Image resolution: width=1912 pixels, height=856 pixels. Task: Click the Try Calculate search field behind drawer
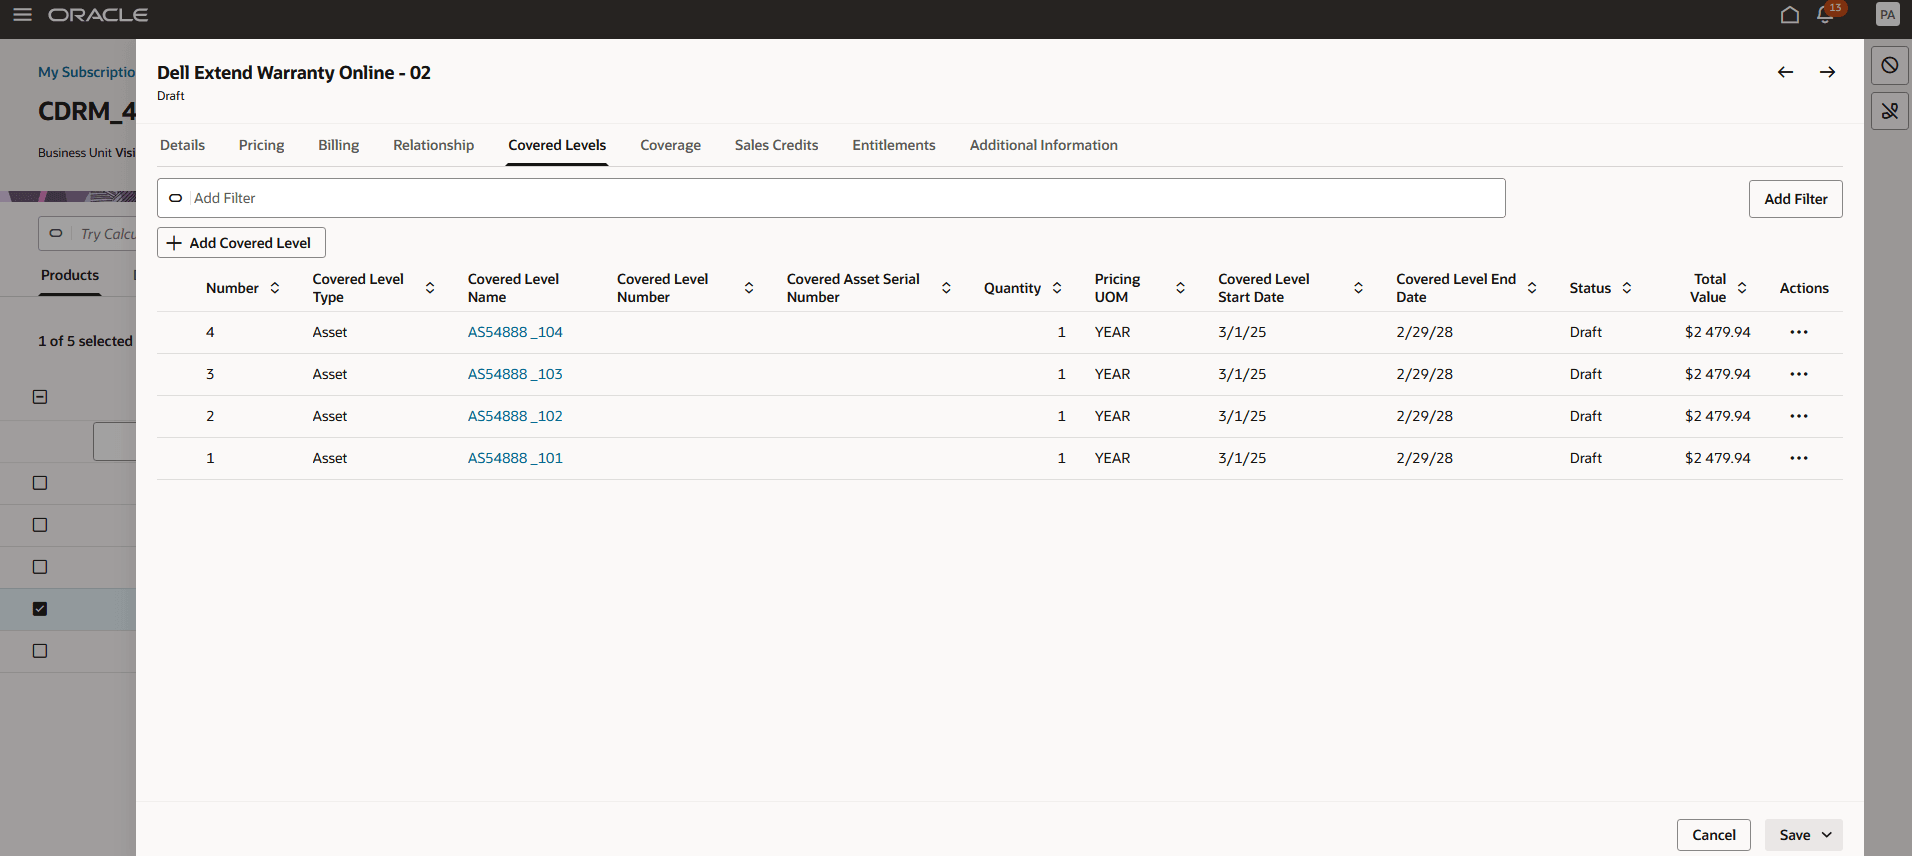pyautogui.click(x=87, y=234)
